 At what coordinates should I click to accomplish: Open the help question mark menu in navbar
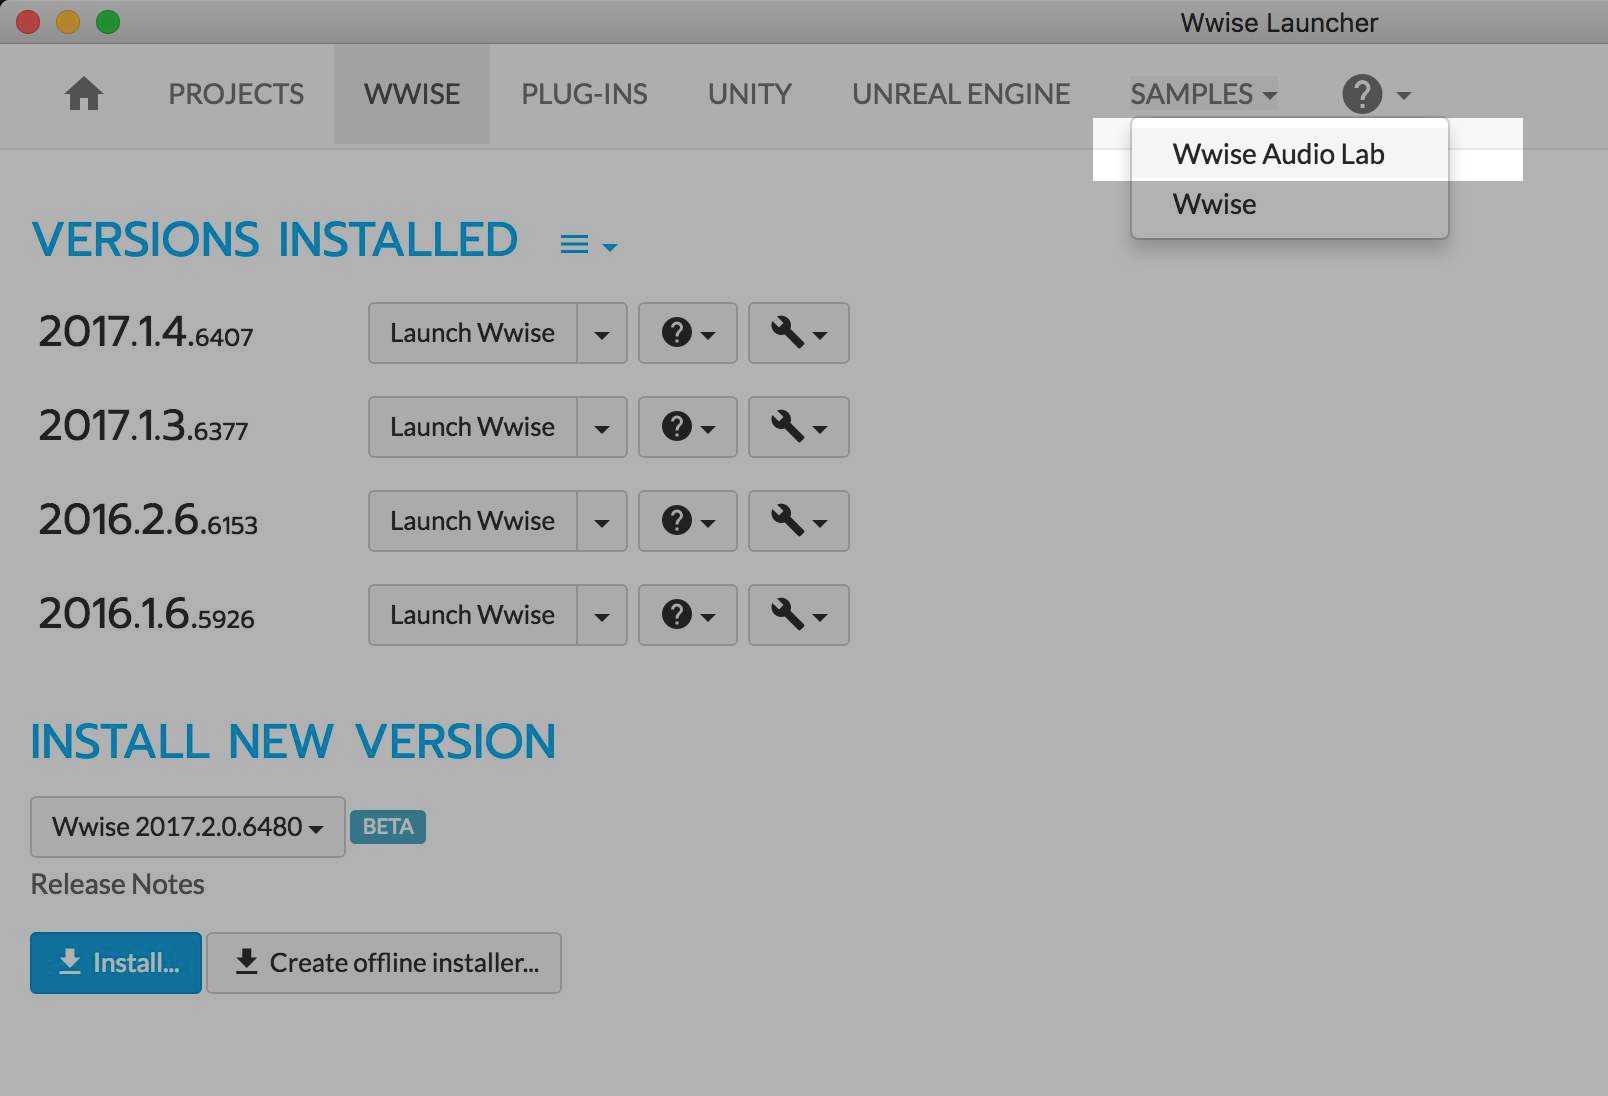pos(1375,95)
